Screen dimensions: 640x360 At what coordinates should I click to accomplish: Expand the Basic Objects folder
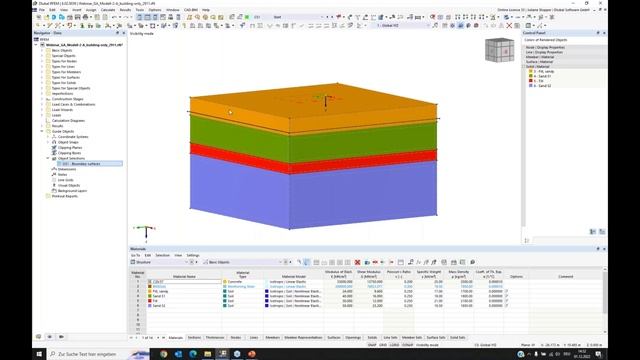(x=42, y=50)
